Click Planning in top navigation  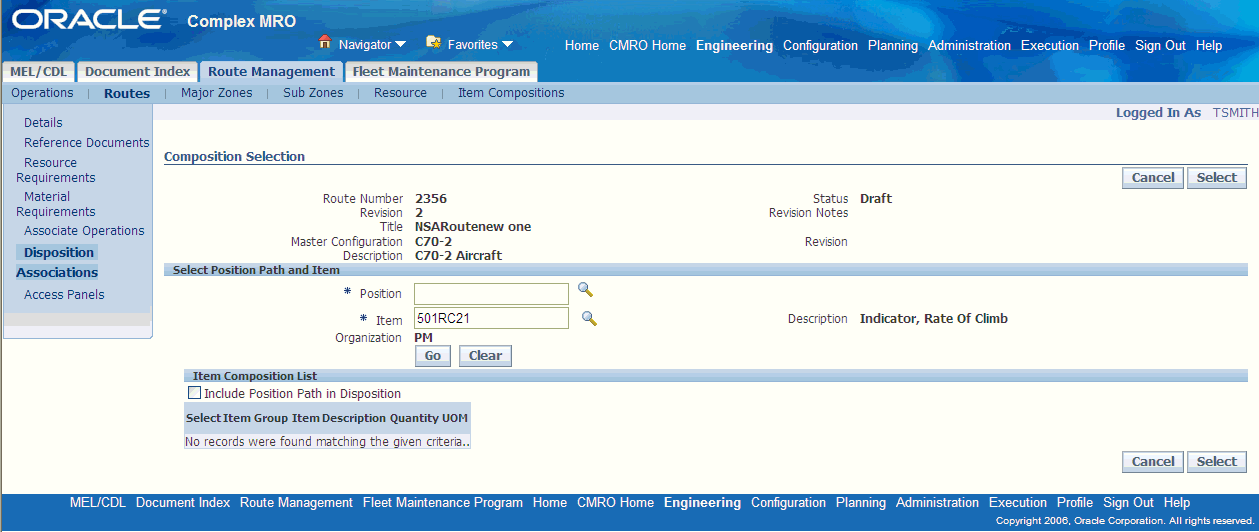(893, 45)
